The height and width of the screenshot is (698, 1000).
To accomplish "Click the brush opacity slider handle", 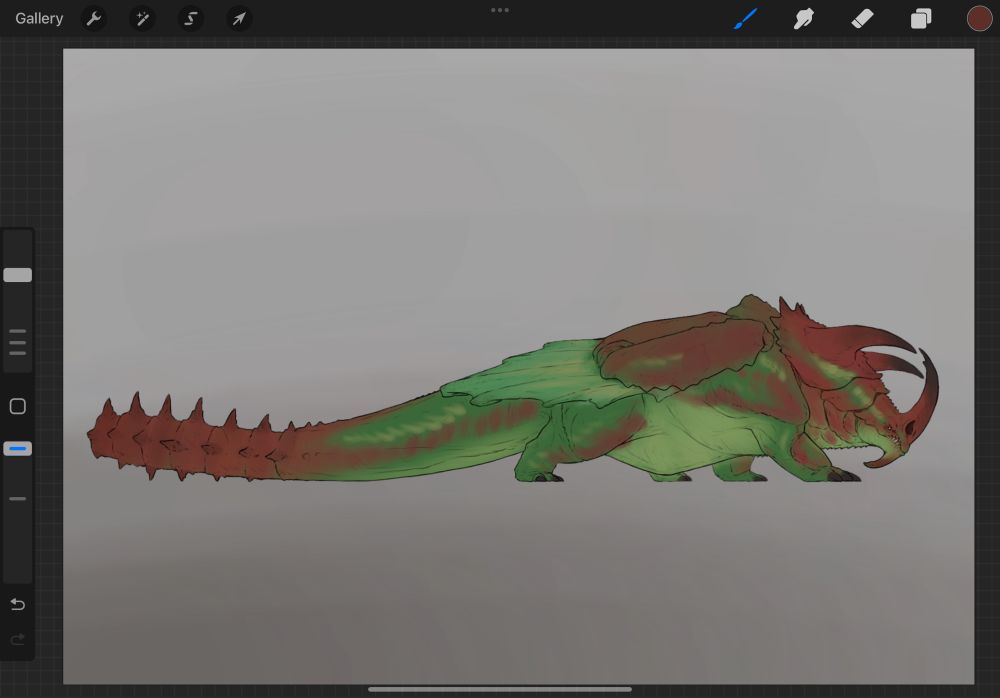I will pyautogui.click(x=18, y=449).
